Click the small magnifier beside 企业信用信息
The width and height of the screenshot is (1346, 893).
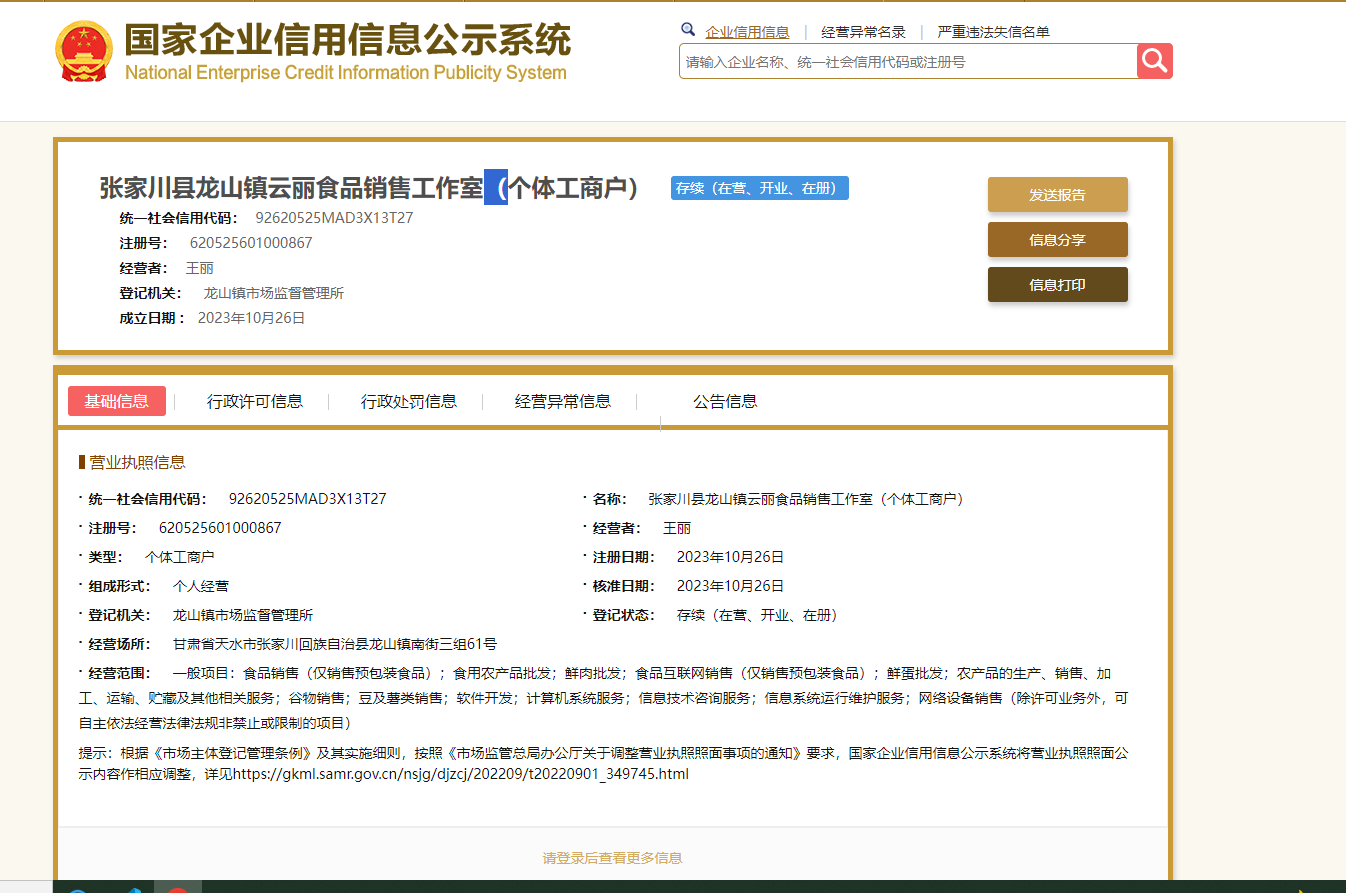(688, 30)
